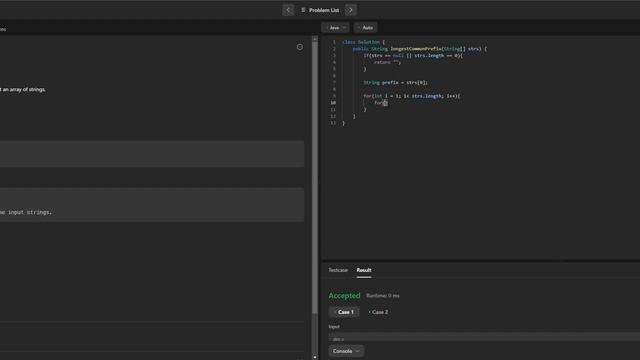Click the Input field showing strs =

484,337
